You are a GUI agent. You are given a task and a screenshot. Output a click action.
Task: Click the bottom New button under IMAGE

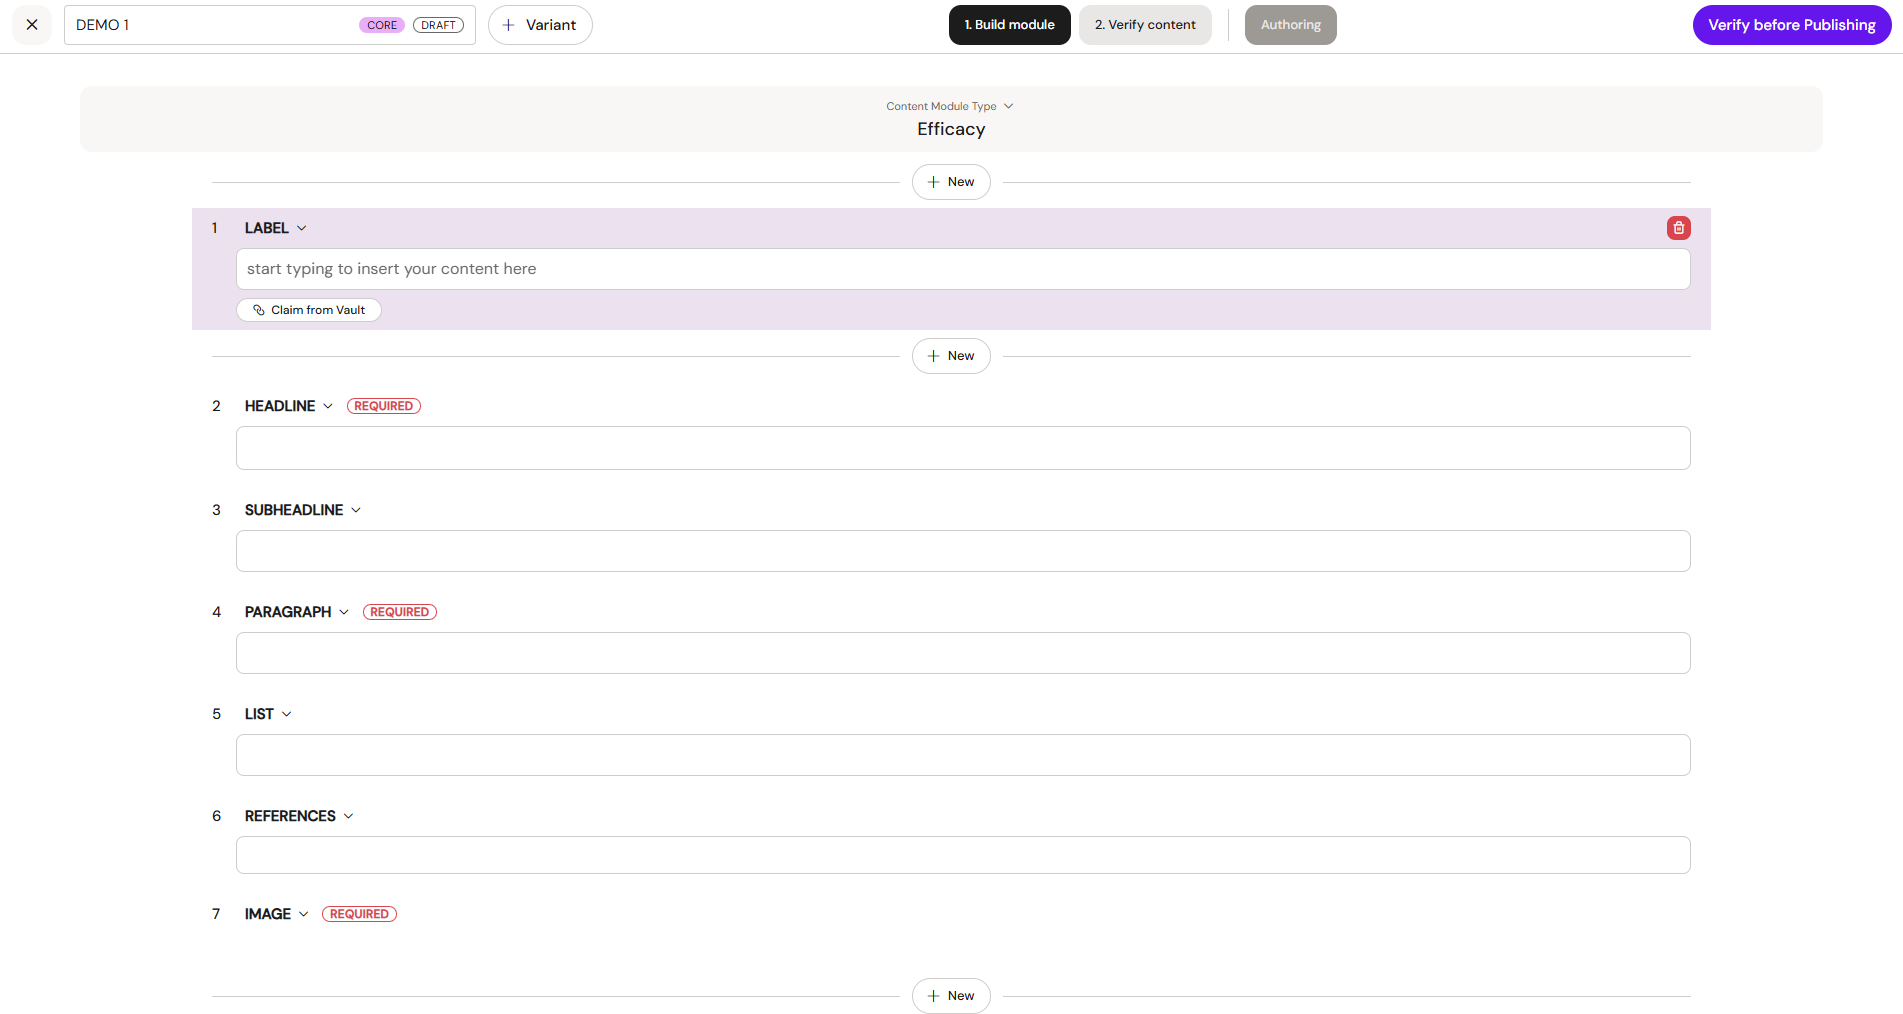click(951, 996)
